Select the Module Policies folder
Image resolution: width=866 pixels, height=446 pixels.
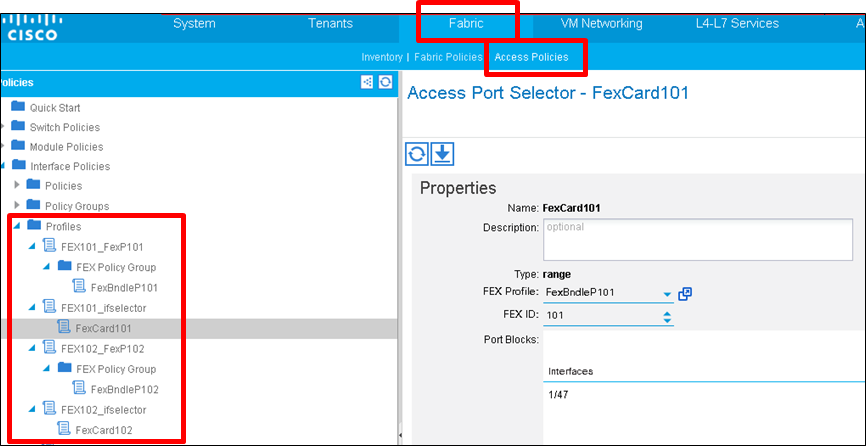click(x=66, y=147)
